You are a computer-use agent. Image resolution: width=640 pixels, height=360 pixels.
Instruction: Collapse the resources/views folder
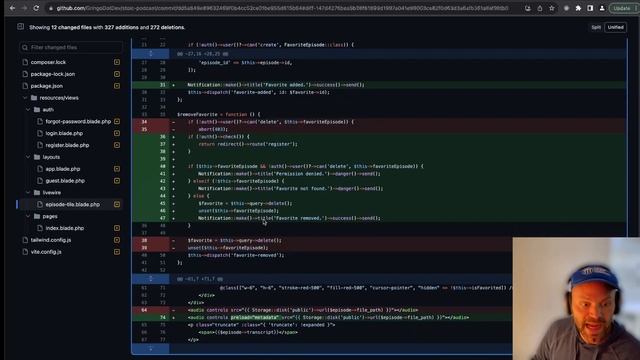25,98
